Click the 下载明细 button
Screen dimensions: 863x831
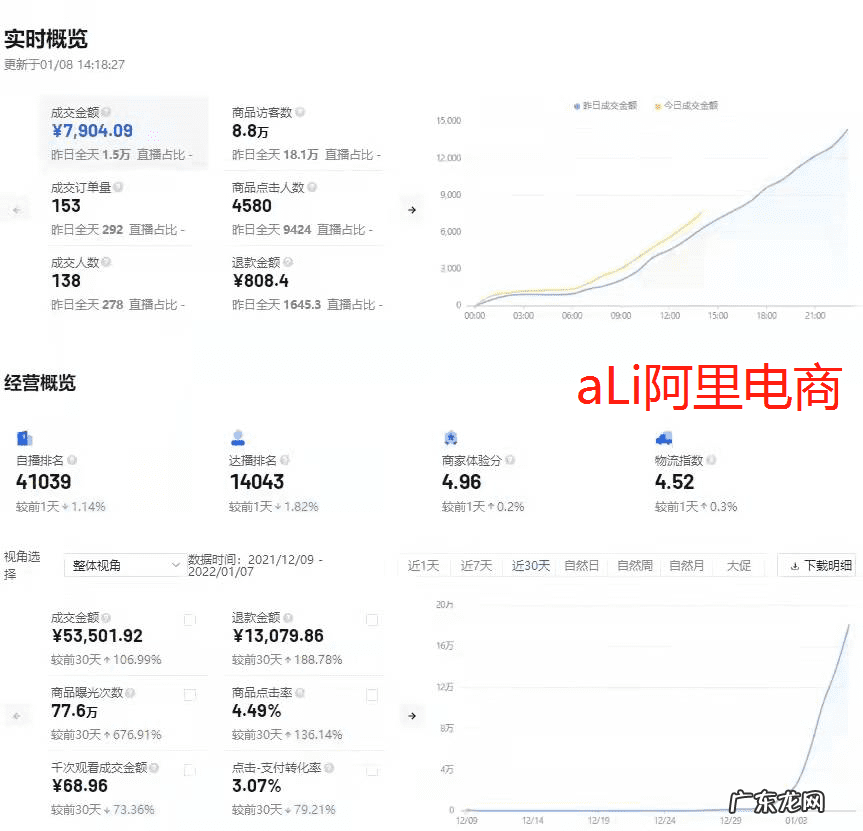818,566
